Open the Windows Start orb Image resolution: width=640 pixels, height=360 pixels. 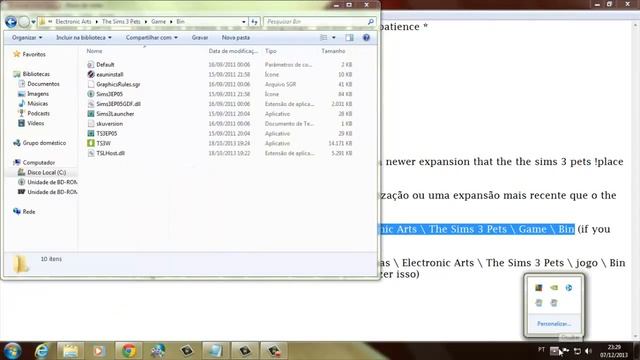point(13,351)
